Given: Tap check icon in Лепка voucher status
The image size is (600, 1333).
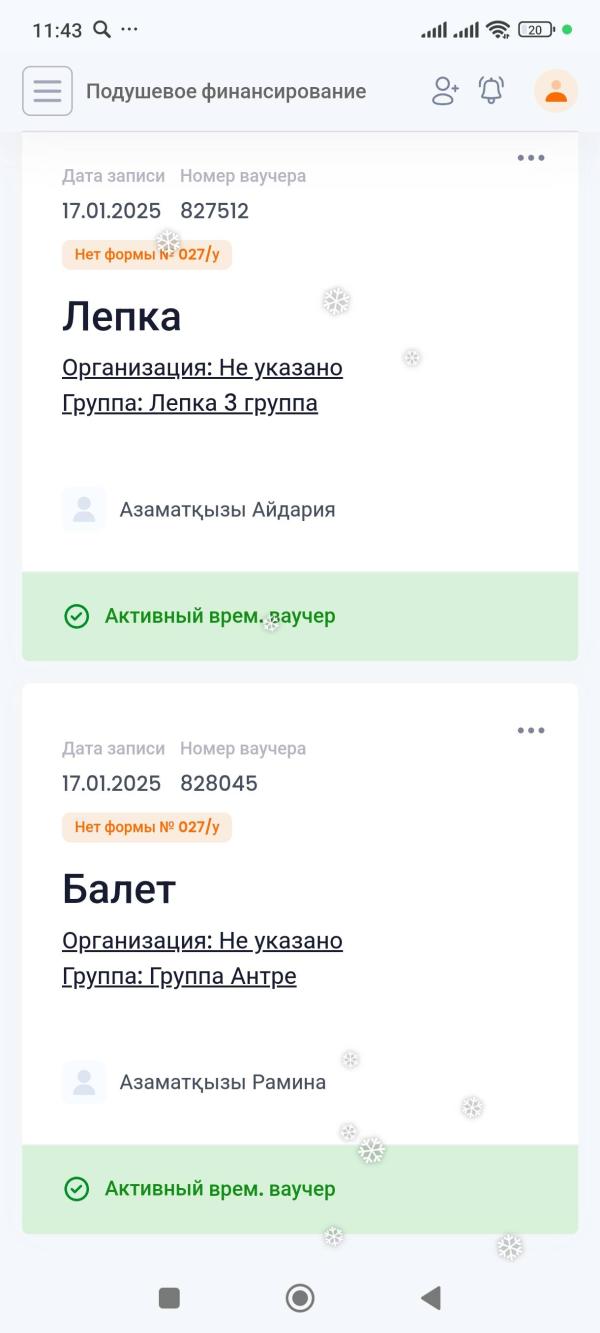Looking at the screenshot, I should tap(77, 616).
